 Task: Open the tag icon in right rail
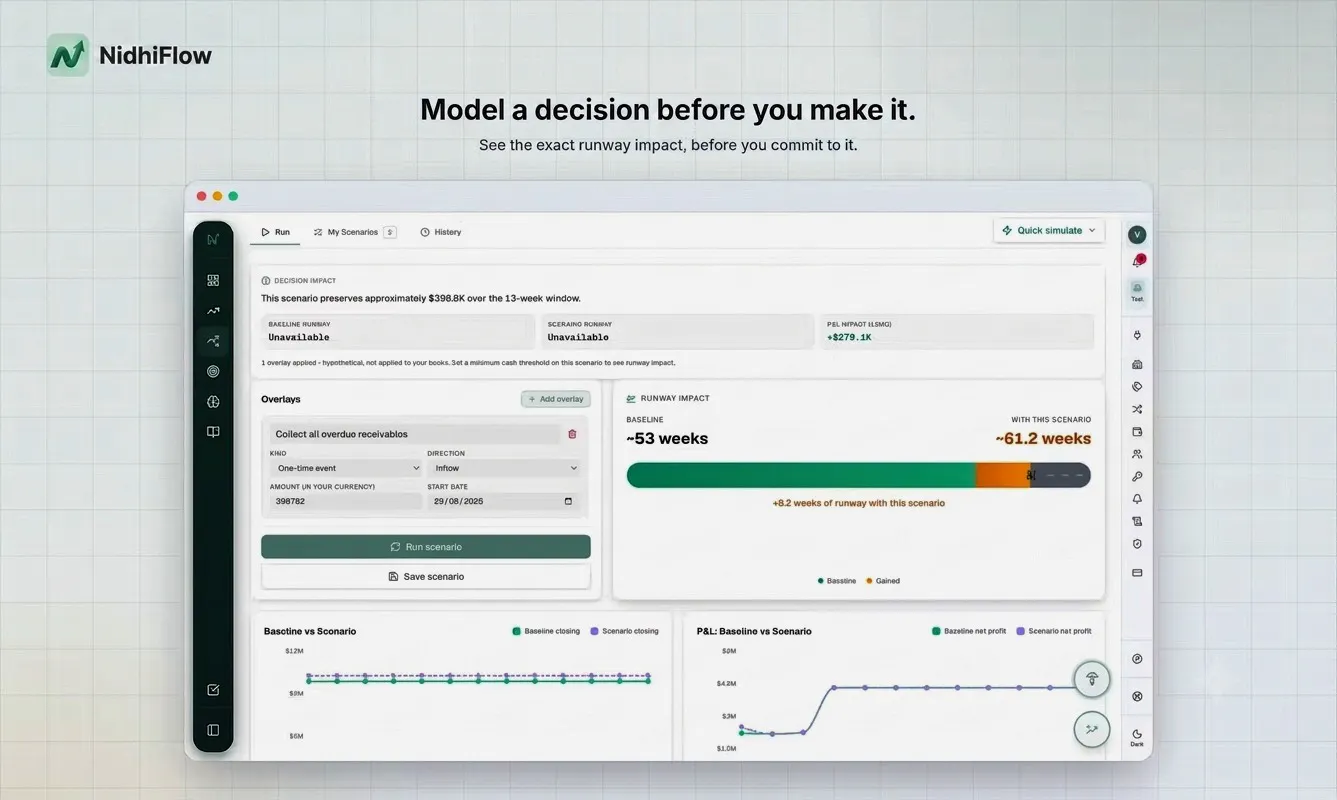[x=1137, y=386]
